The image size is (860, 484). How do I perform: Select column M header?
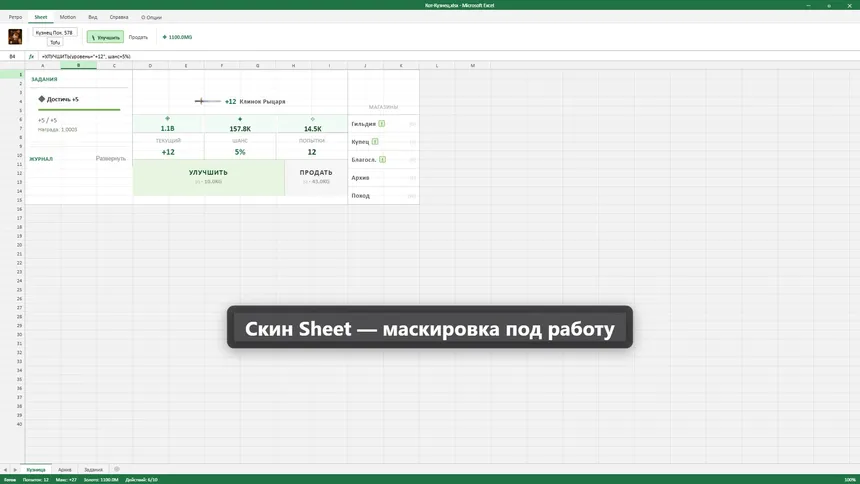click(472, 65)
